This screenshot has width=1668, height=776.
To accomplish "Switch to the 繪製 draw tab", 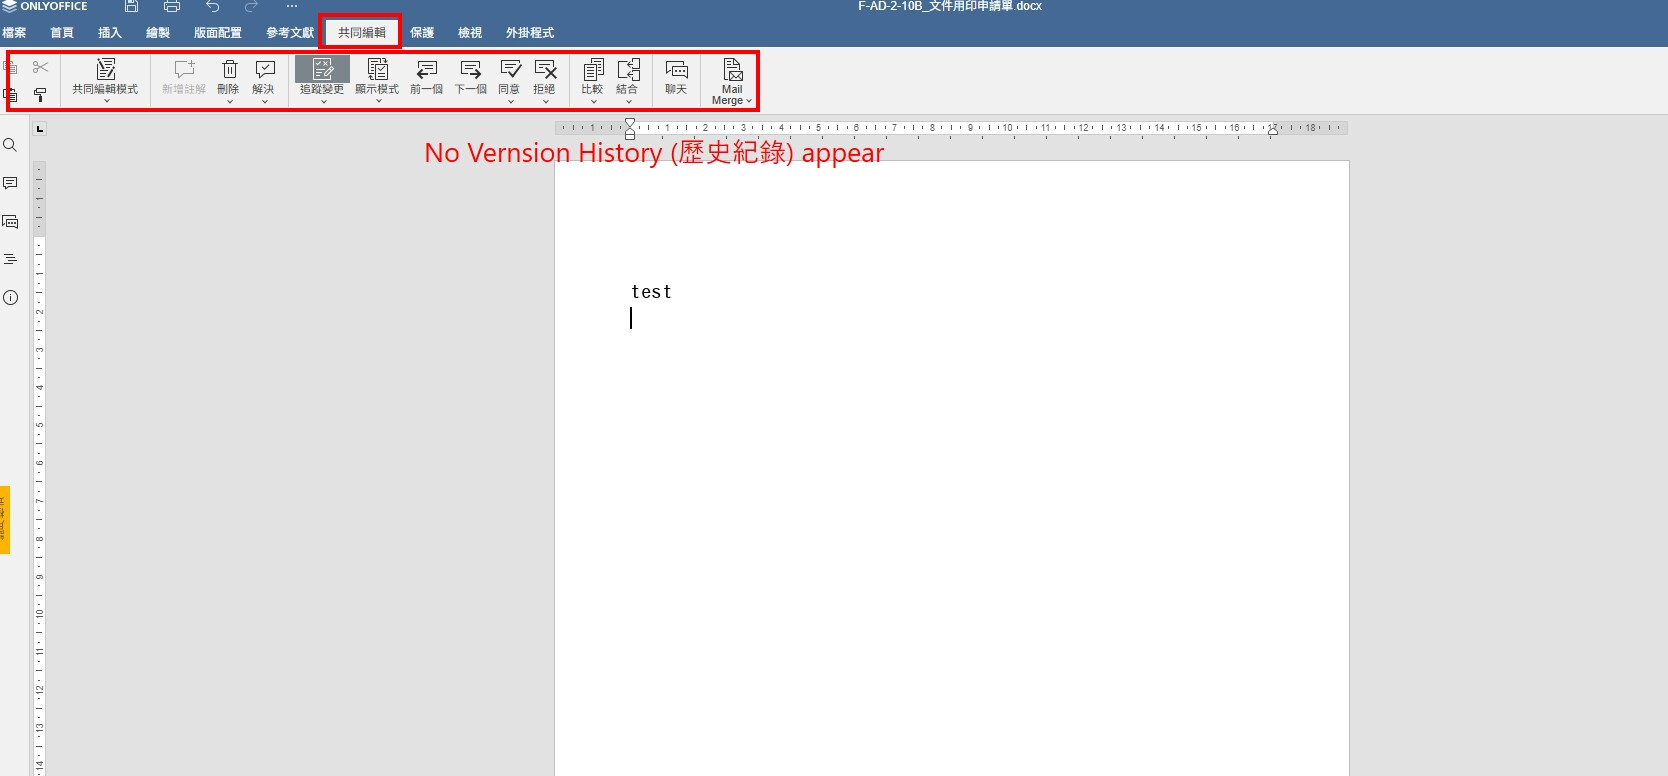I will pyautogui.click(x=158, y=33).
